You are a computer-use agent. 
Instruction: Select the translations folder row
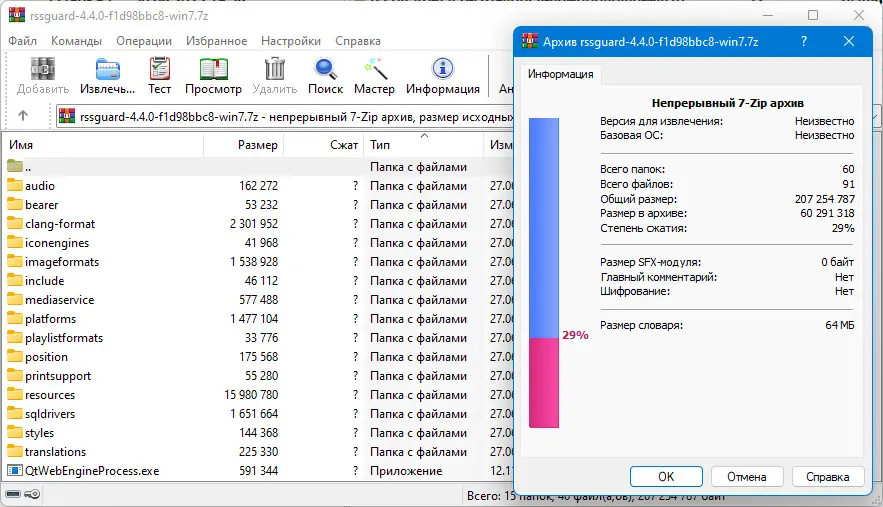(x=258, y=452)
